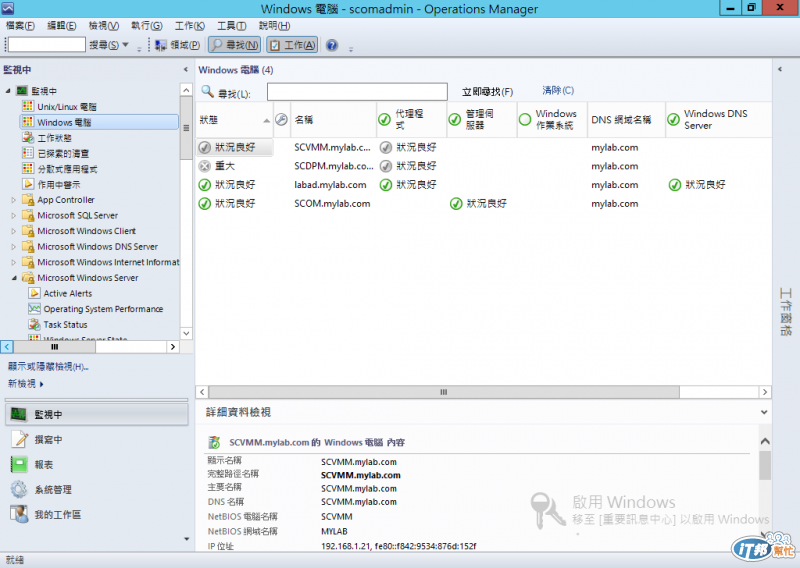Viewport: 800px width, 568px height.
Task: Click the 尋找(L) search text field
Action: [357, 92]
